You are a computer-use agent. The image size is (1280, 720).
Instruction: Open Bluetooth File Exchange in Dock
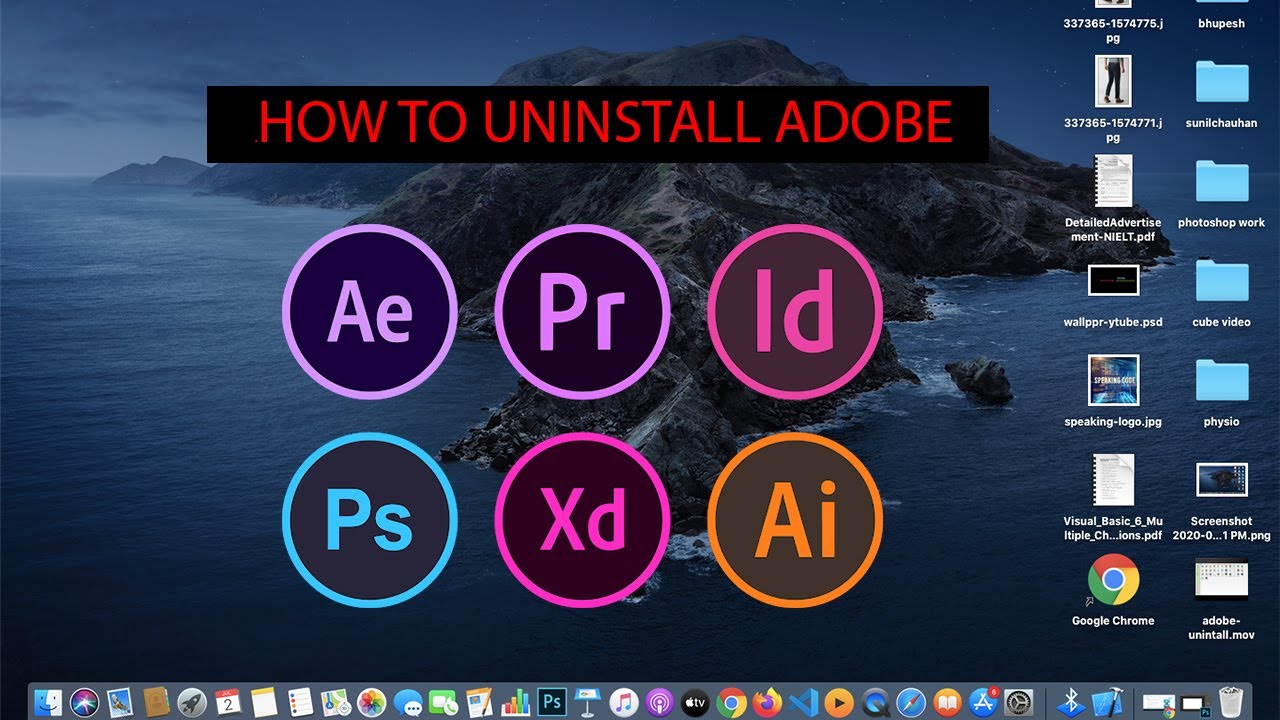click(1071, 702)
